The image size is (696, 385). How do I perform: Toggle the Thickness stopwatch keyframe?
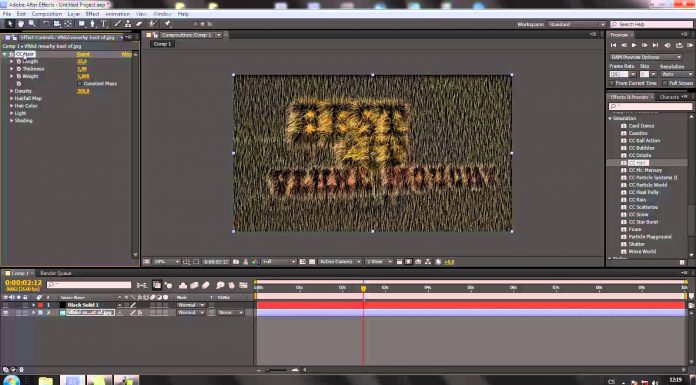click(x=19, y=69)
